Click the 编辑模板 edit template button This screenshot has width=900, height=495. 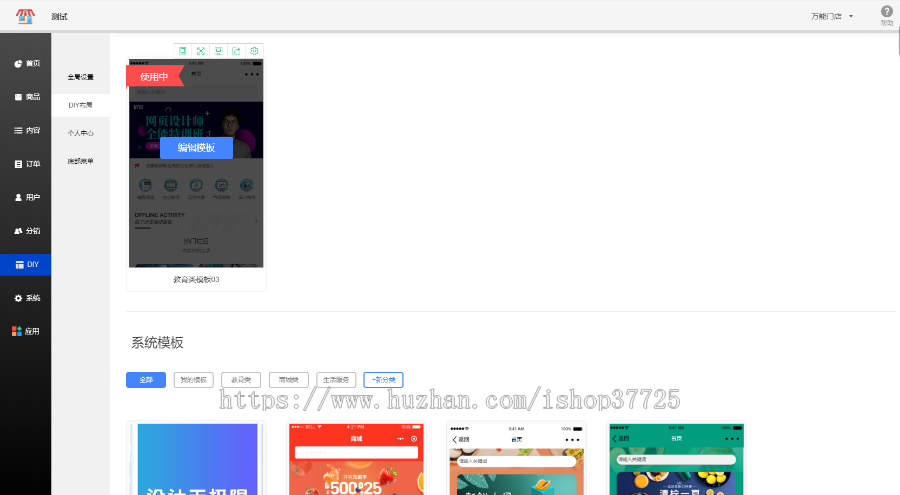tap(196, 148)
